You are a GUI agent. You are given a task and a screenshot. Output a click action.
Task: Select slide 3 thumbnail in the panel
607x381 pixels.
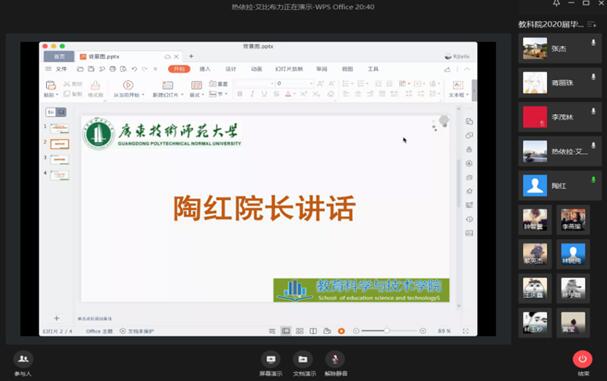pyautogui.click(x=60, y=159)
